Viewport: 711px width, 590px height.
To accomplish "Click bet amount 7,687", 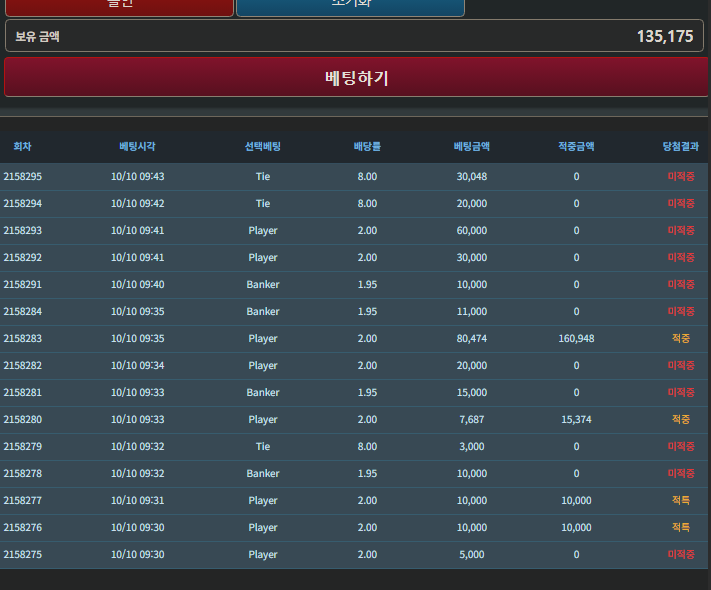I will pos(472,419).
